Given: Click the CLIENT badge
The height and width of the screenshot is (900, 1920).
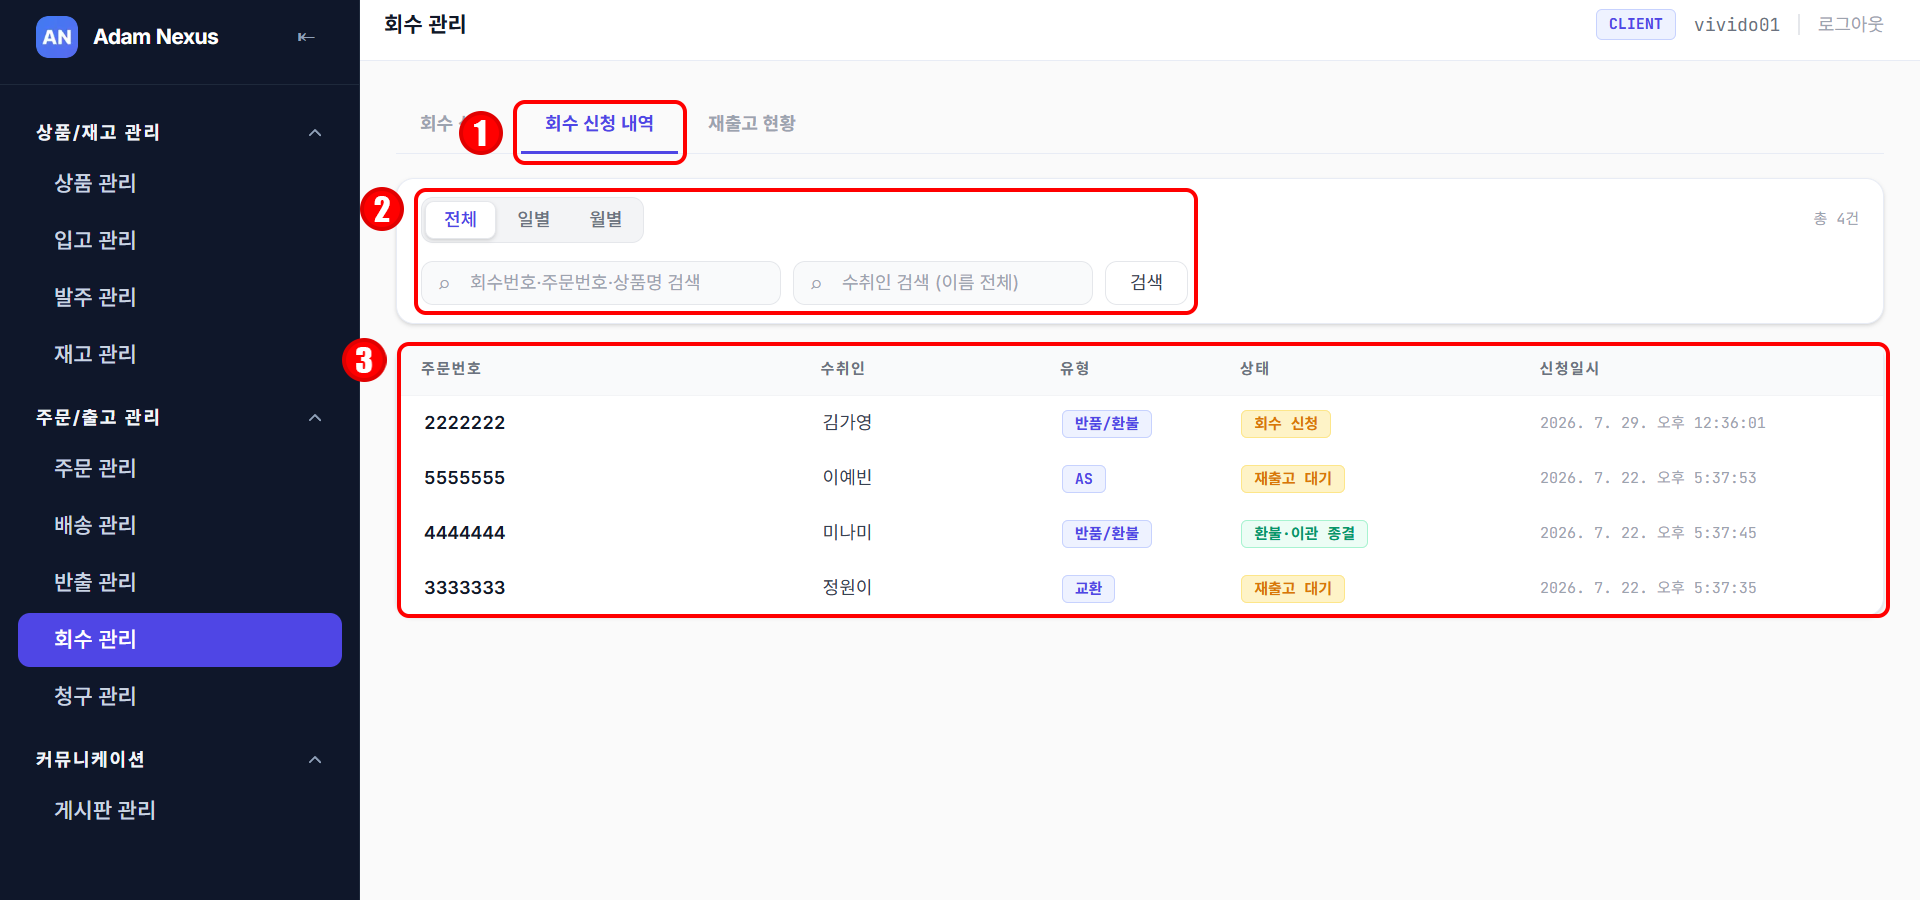Looking at the screenshot, I should click(1636, 24).
